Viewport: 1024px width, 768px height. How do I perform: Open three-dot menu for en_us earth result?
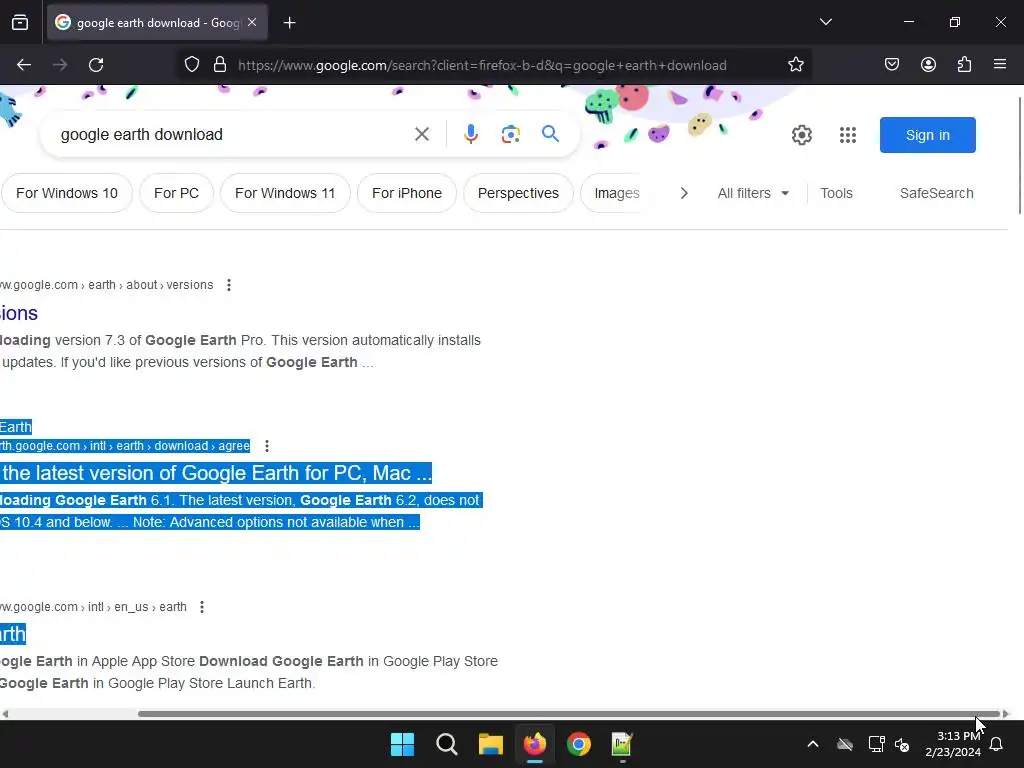(x=202, y=607)
